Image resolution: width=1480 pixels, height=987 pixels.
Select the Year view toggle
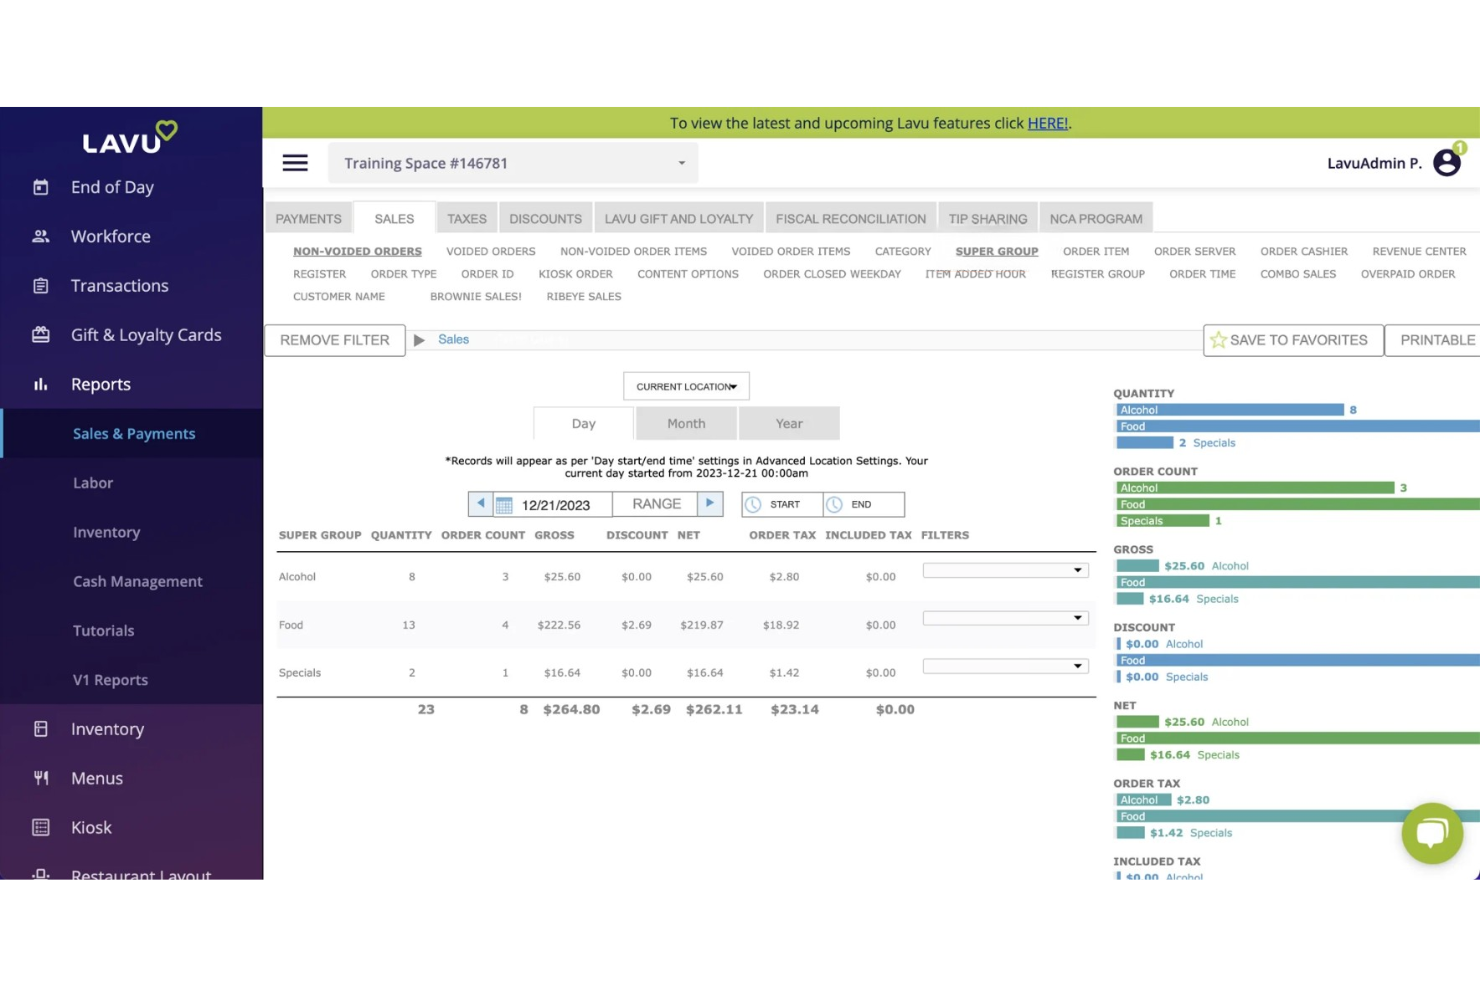(x=789, y=424)
